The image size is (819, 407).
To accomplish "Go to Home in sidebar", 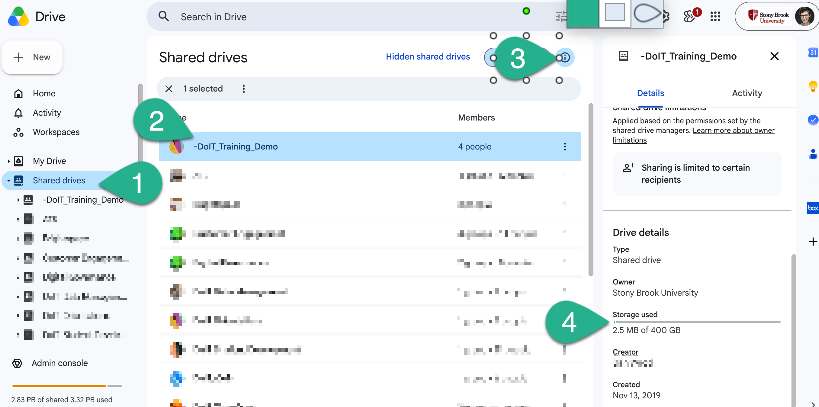I will coord(44,94).
